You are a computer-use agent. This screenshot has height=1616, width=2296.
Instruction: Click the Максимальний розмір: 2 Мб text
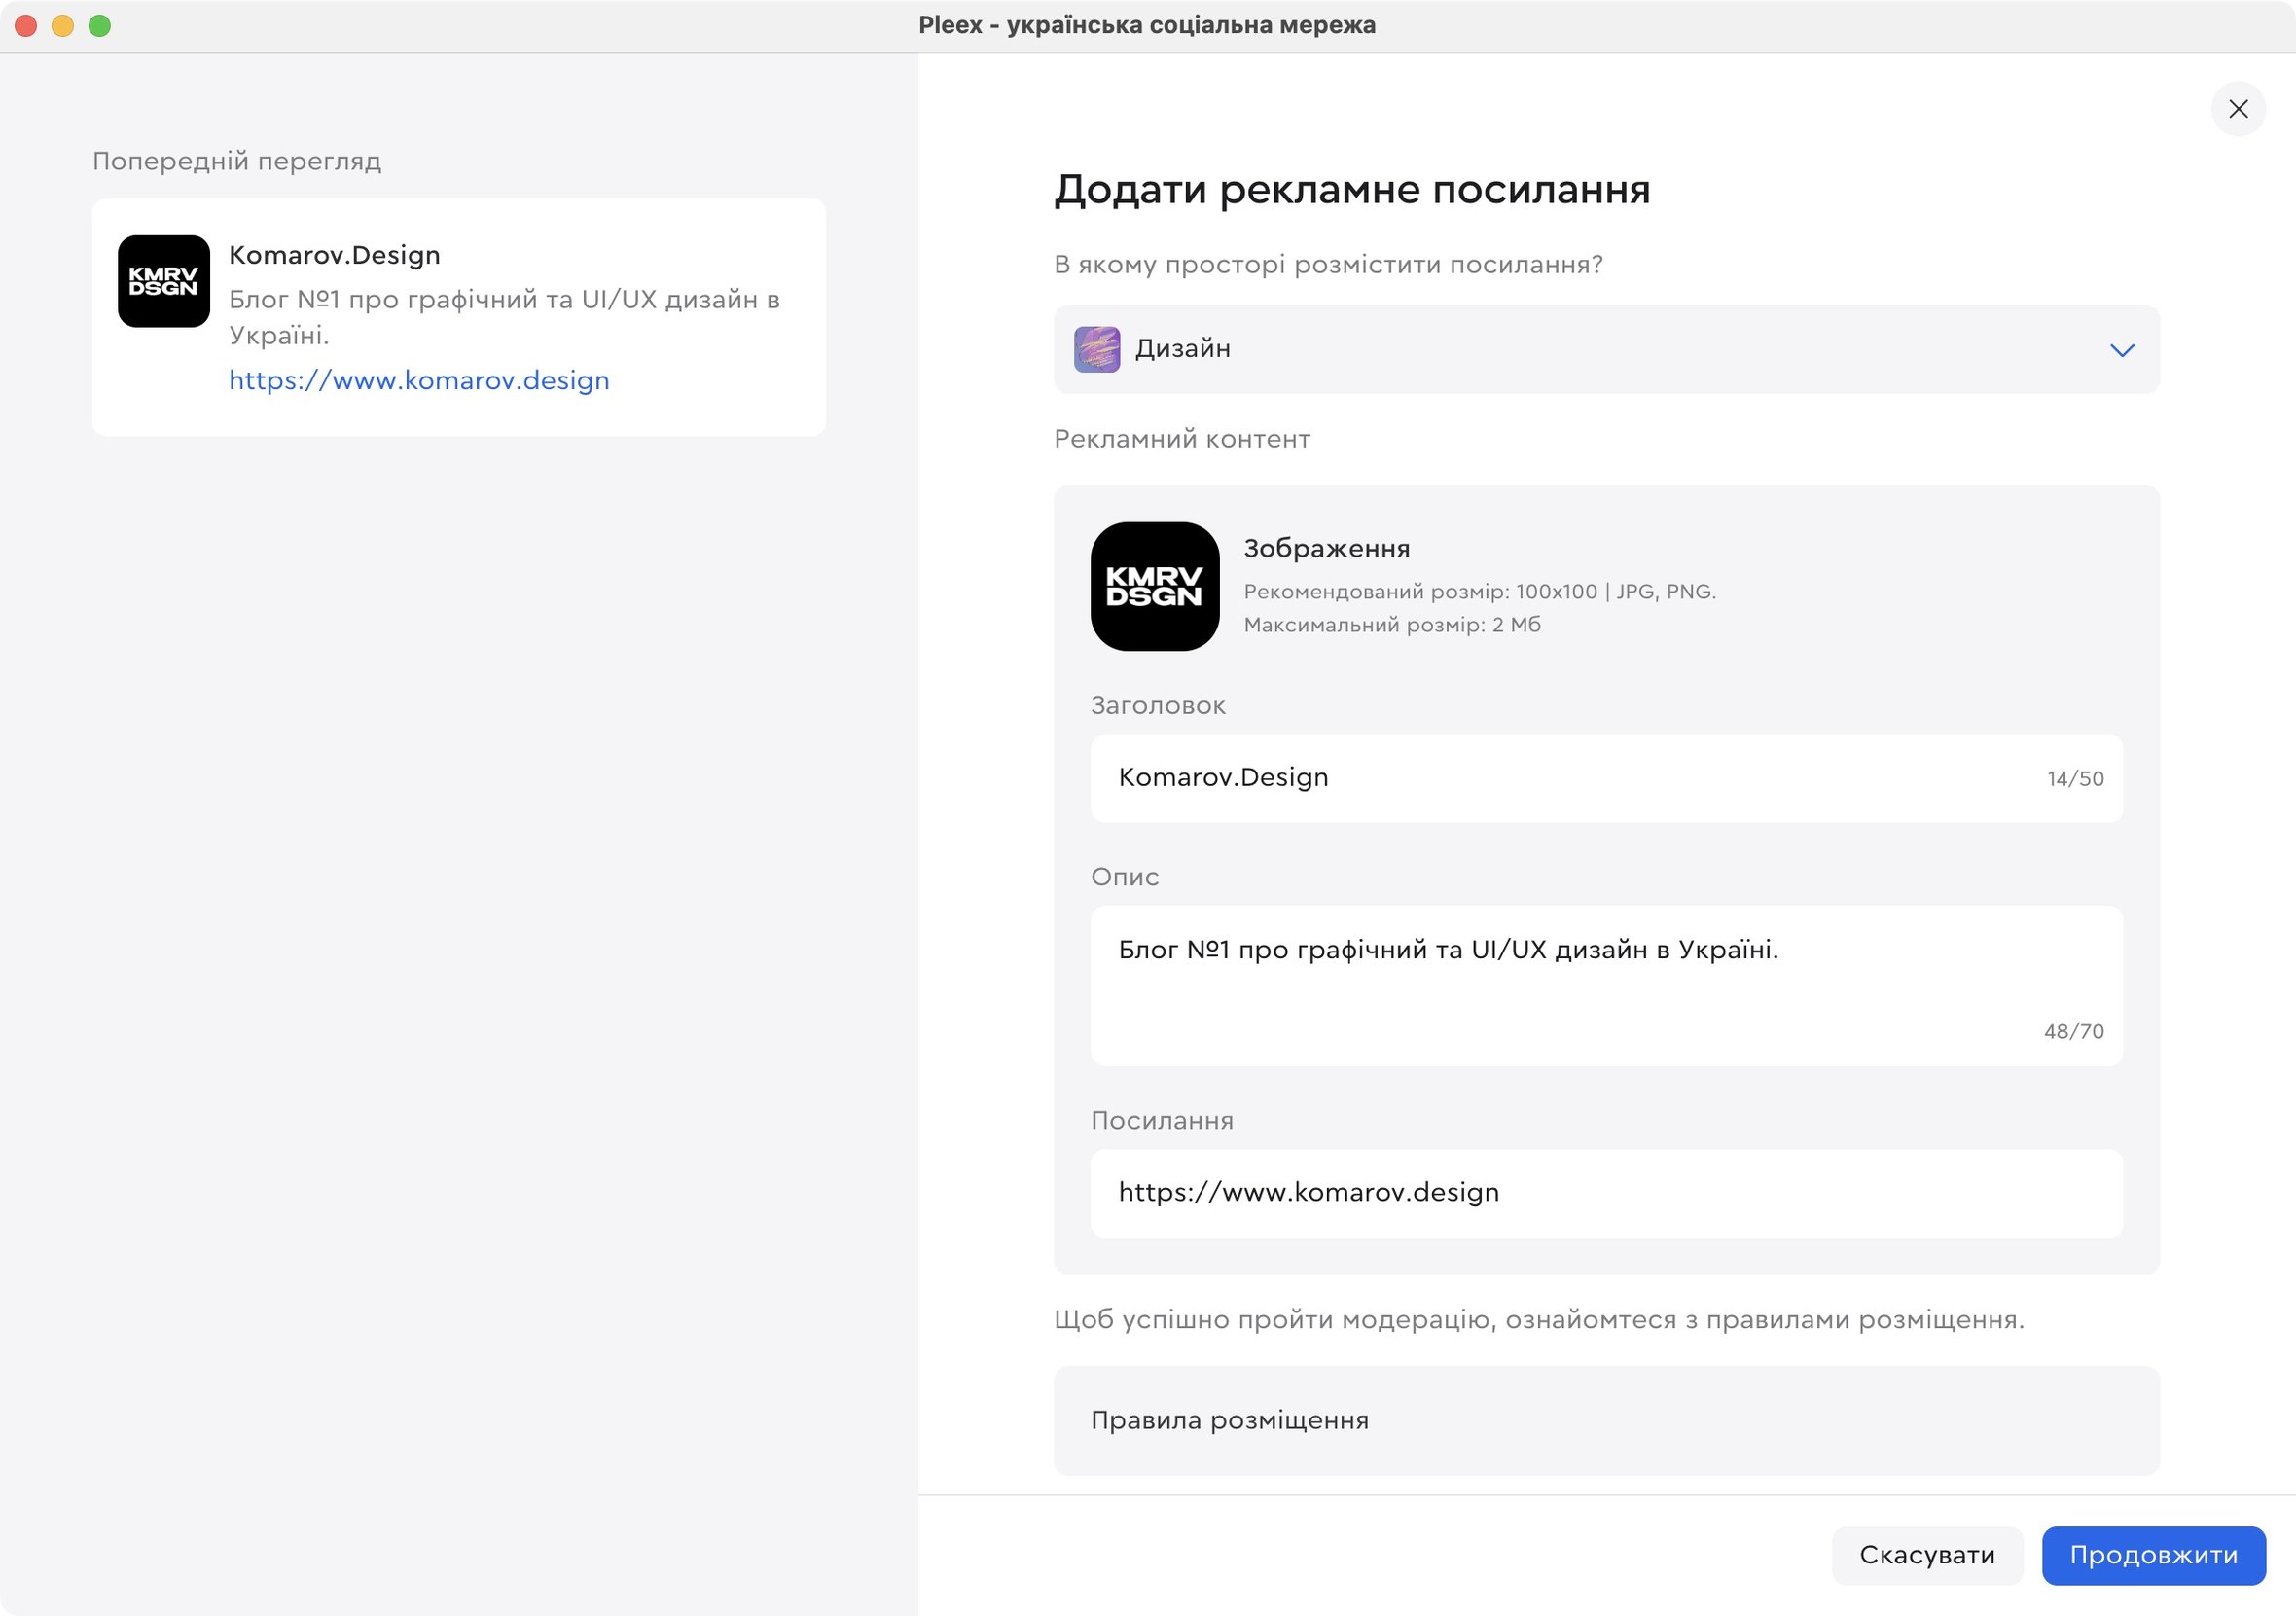[1392, 625]
